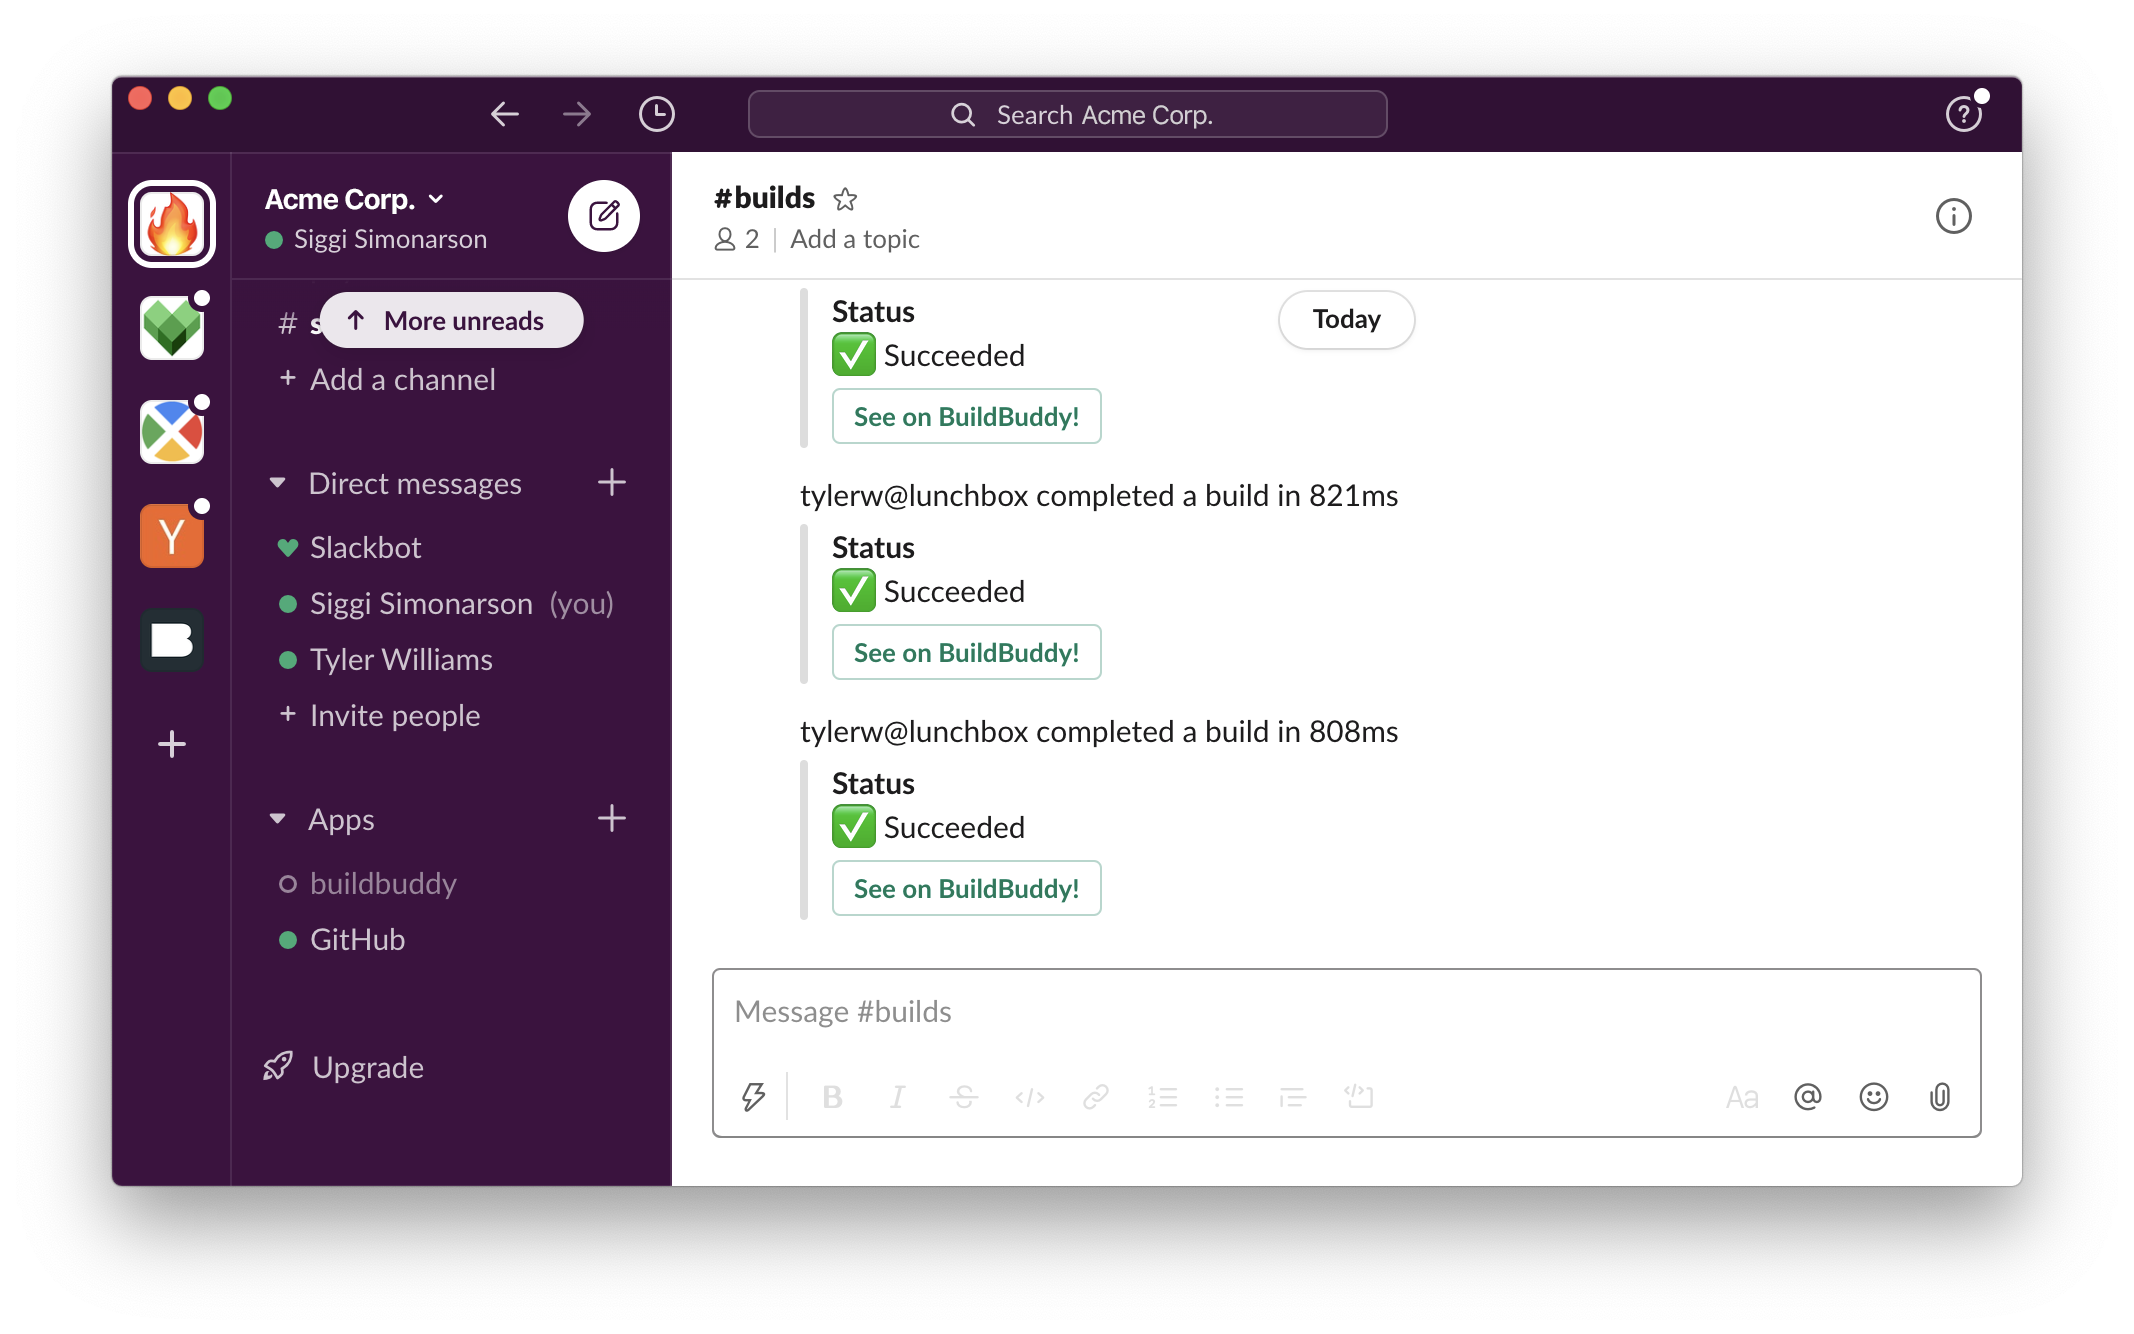
Task: Toggle ordered list formatting
Action: pos(1162,1097)
